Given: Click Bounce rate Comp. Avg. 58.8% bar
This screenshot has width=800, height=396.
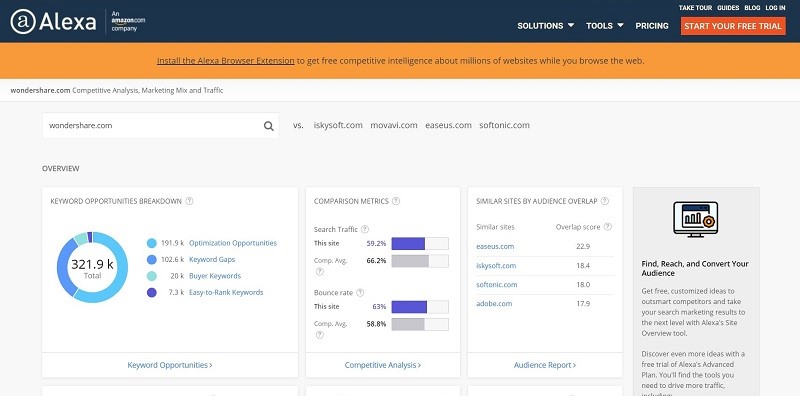Looking at the screenshot, I should pos(420,325).
